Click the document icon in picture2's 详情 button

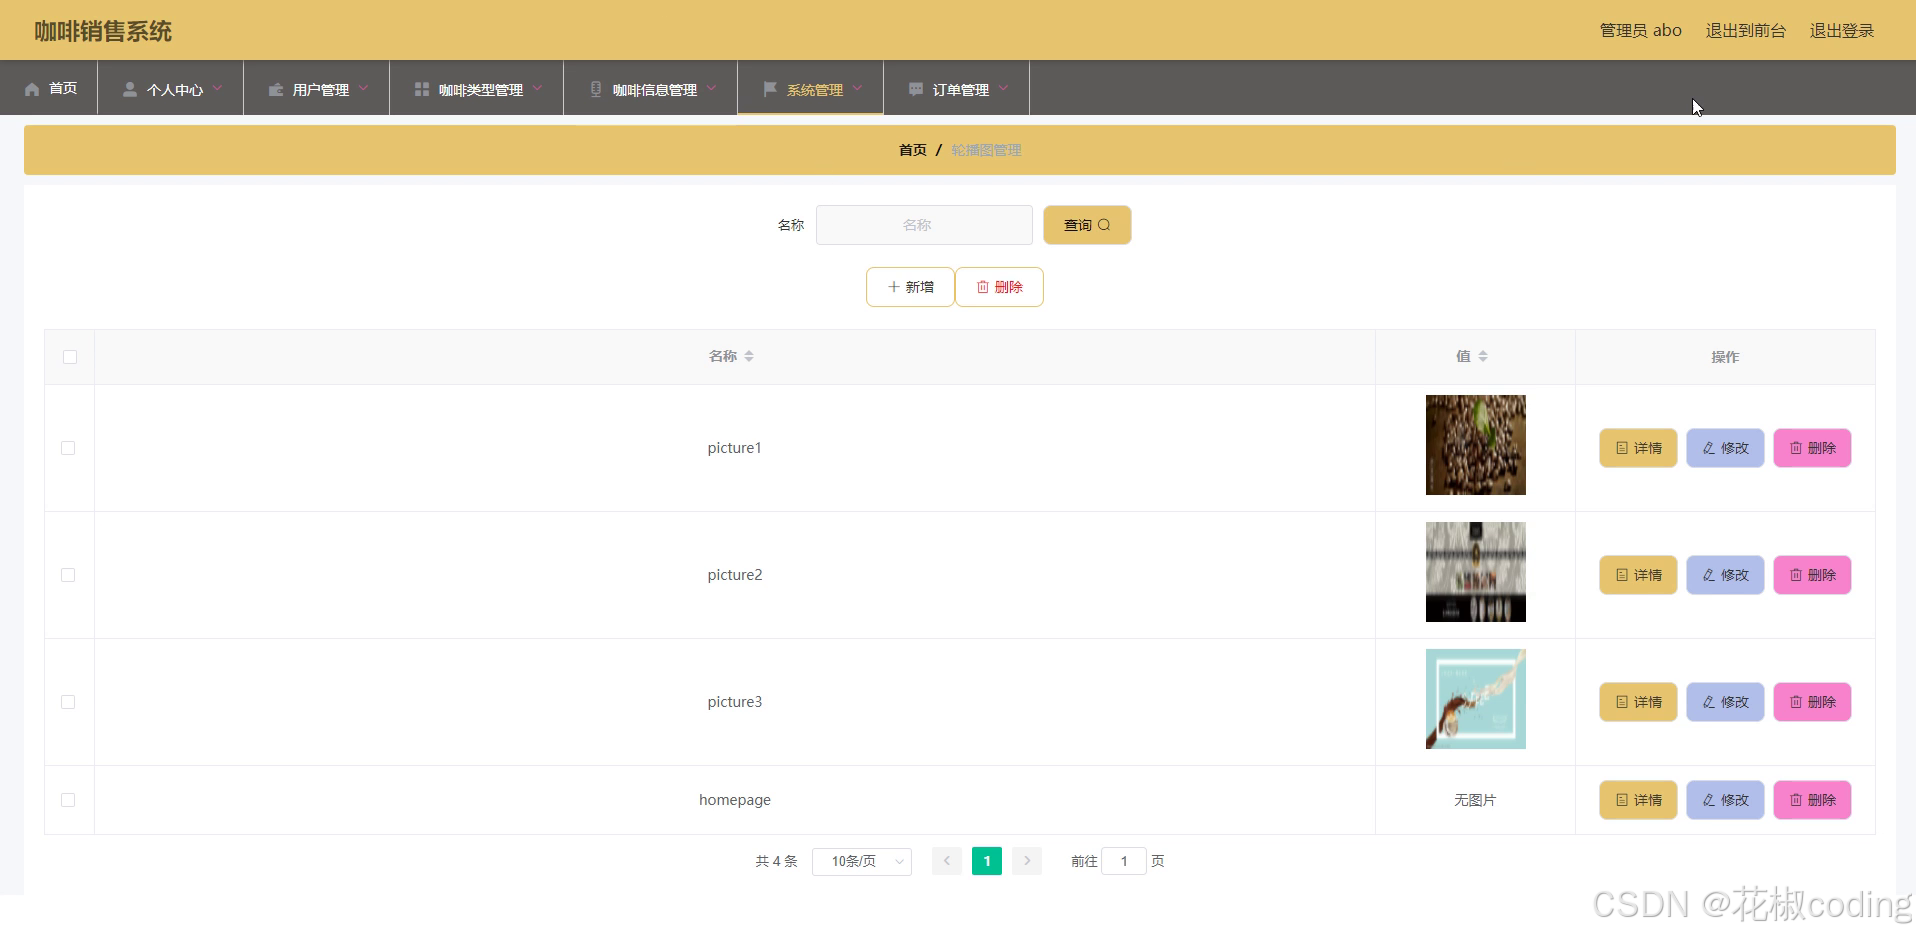point(1622,575)
